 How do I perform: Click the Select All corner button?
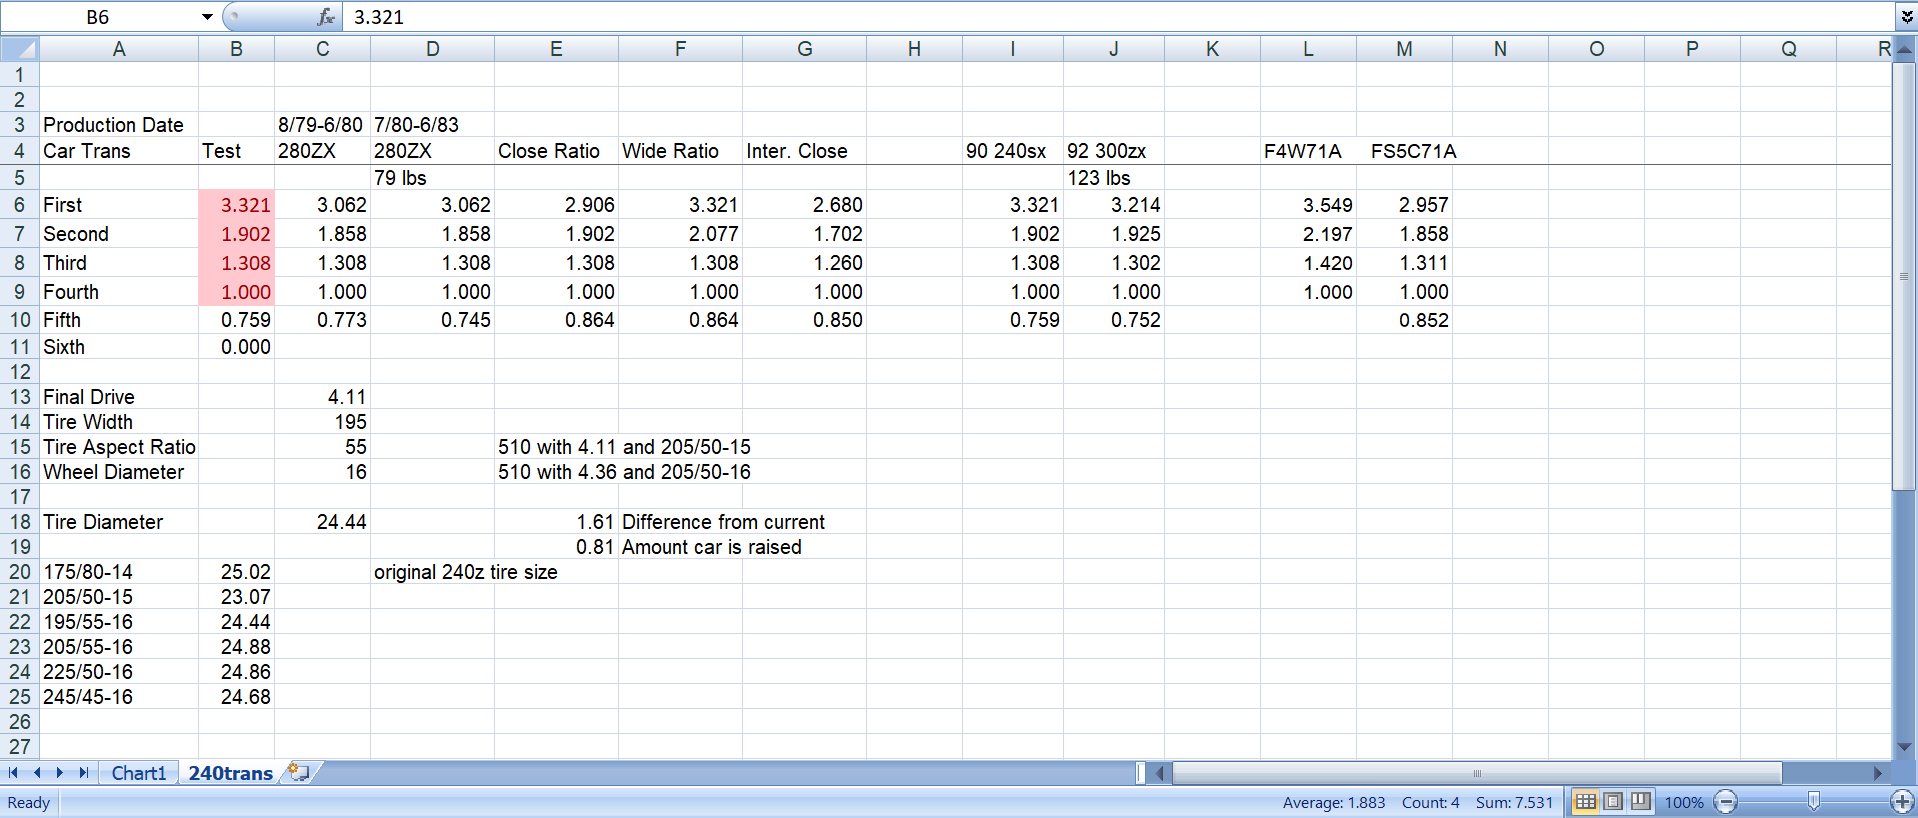19,49
